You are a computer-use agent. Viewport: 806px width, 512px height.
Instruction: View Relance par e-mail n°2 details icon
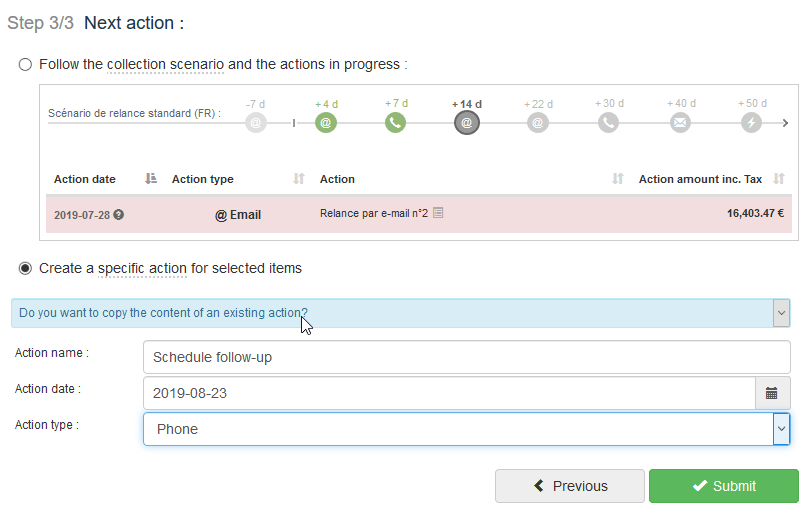(438, 214)
